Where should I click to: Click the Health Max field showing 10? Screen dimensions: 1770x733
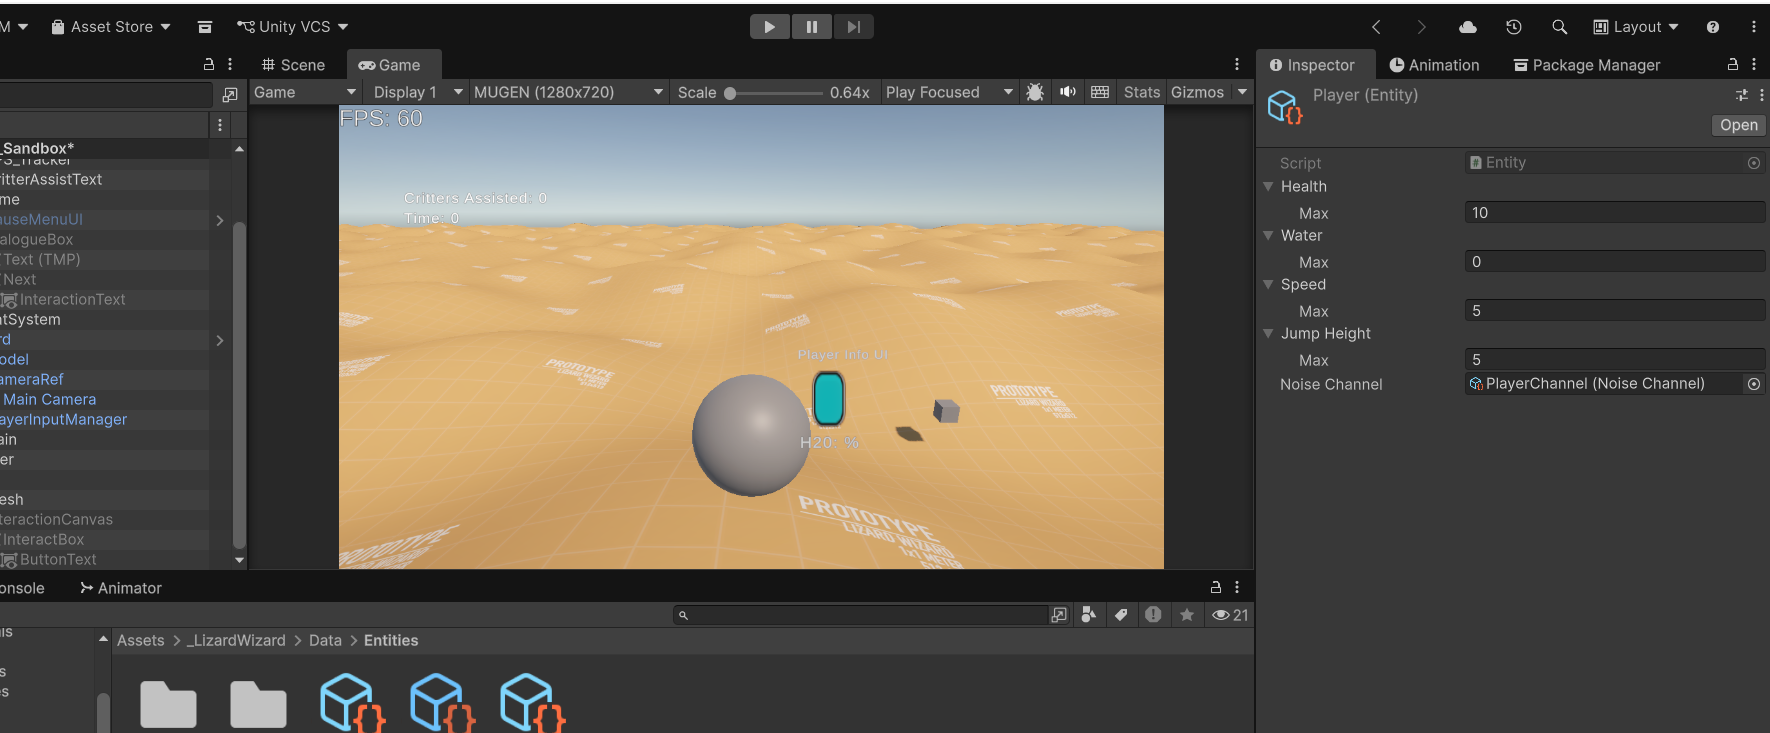[x=1615, y=212]
